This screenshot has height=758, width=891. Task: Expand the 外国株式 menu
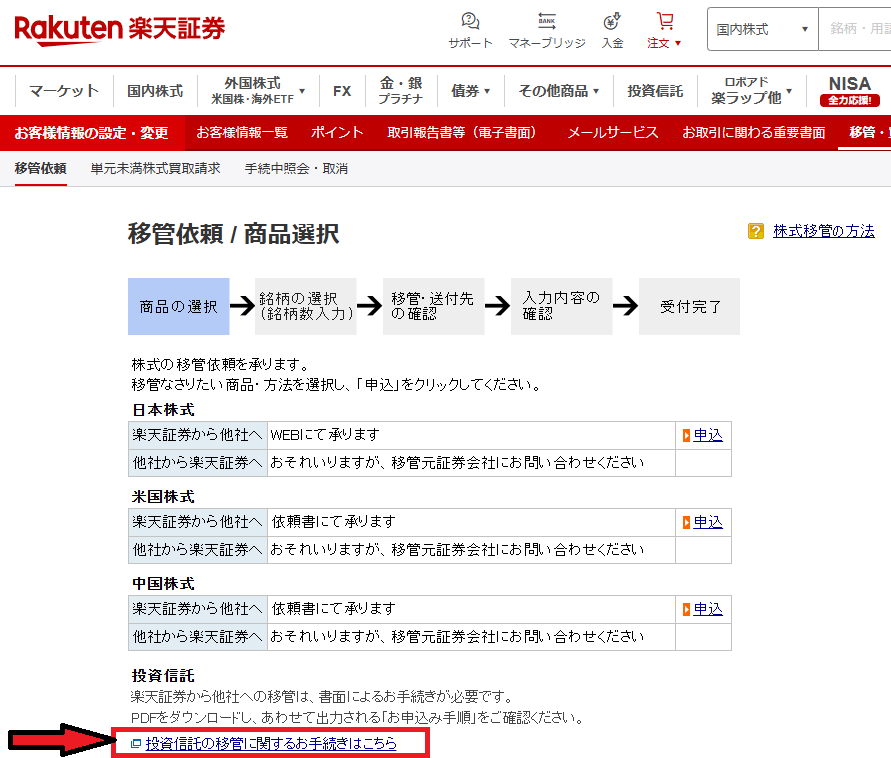click(x=258, y=91)
